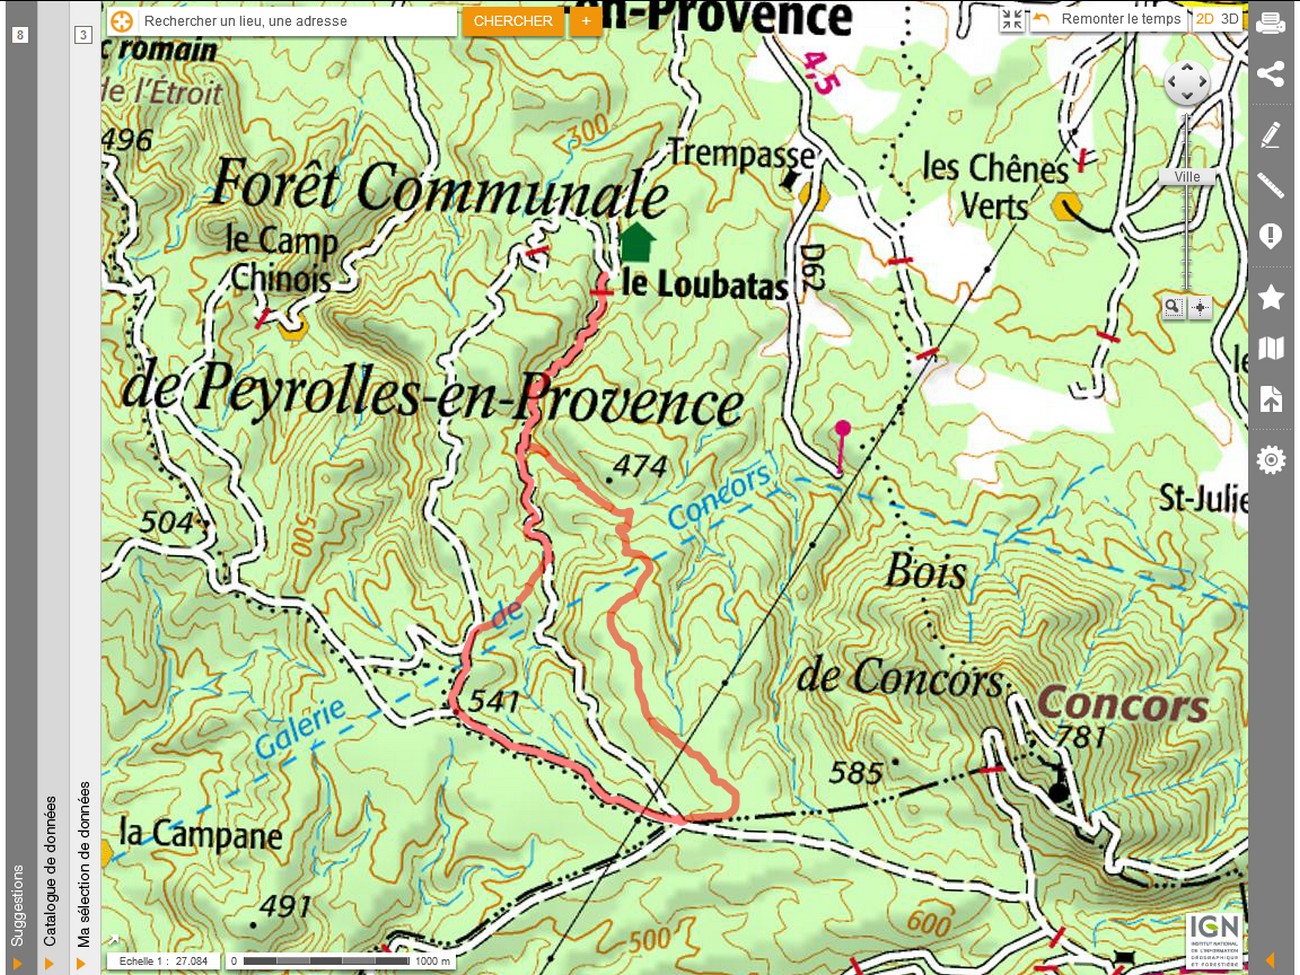Select the ruler measuring tool
The image size is (1300, 975).
pos(1271,185)
